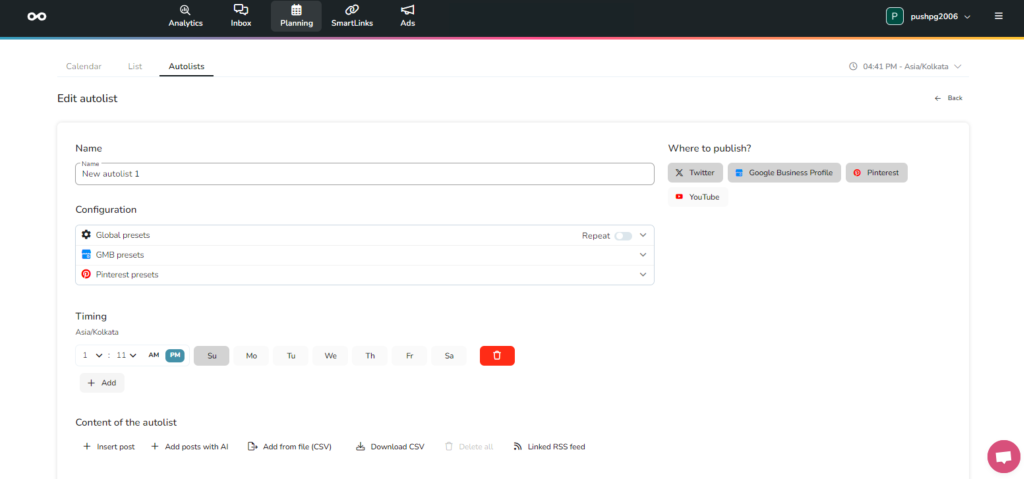This screenshot has height=479, width=1024.
Task: Toggle Tuesday (Tu) day button
Action: coord(291,355)
